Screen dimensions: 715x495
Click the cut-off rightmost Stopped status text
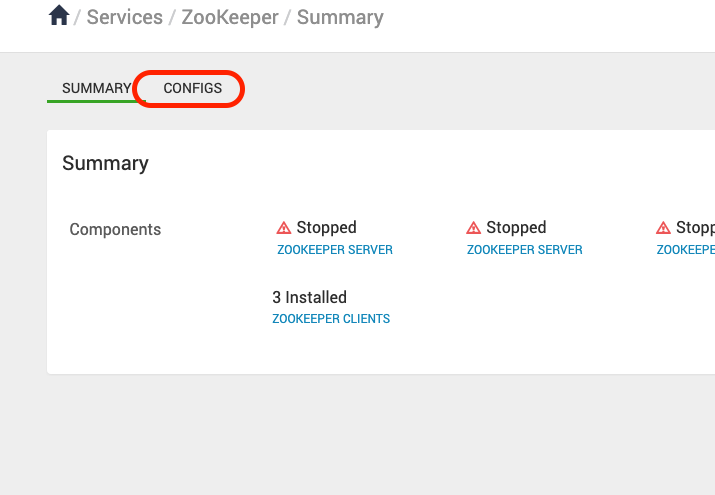click(695, 228)
